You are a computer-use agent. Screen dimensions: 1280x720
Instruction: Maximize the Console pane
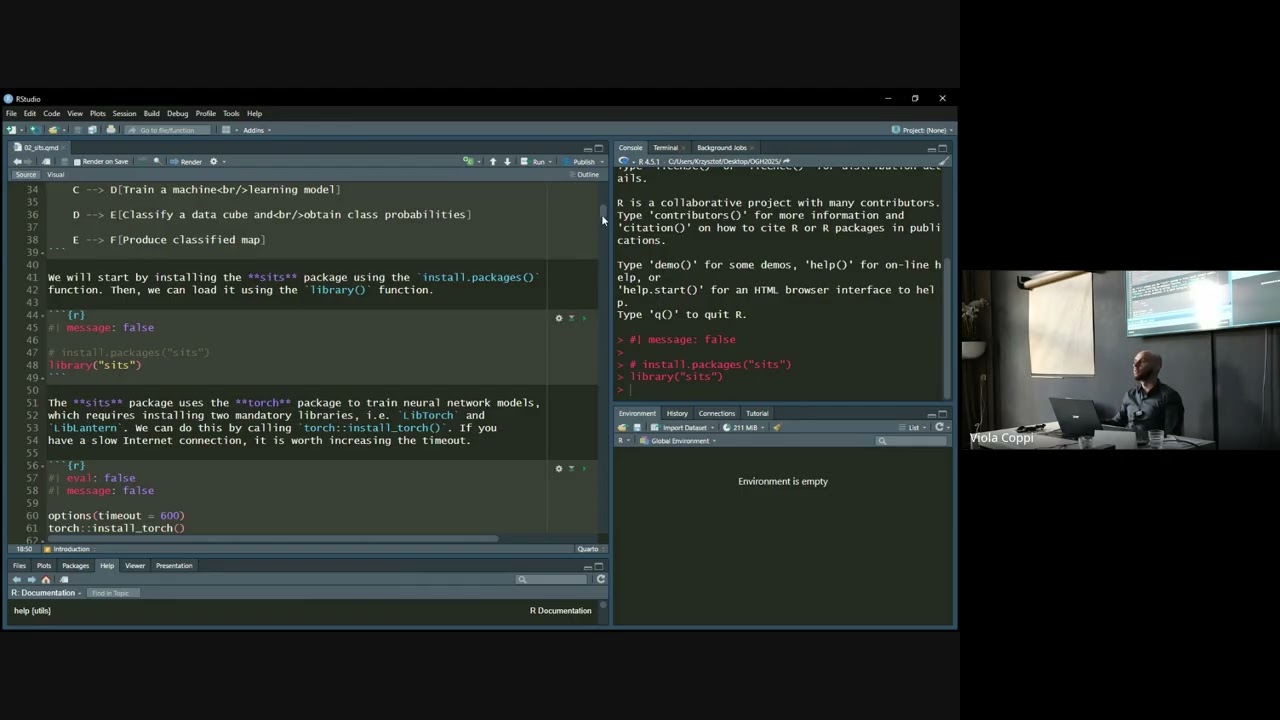click(942, 148)
